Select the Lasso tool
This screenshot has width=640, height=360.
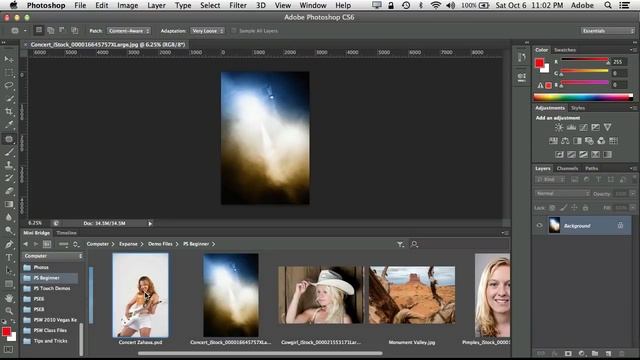[9, 86]
